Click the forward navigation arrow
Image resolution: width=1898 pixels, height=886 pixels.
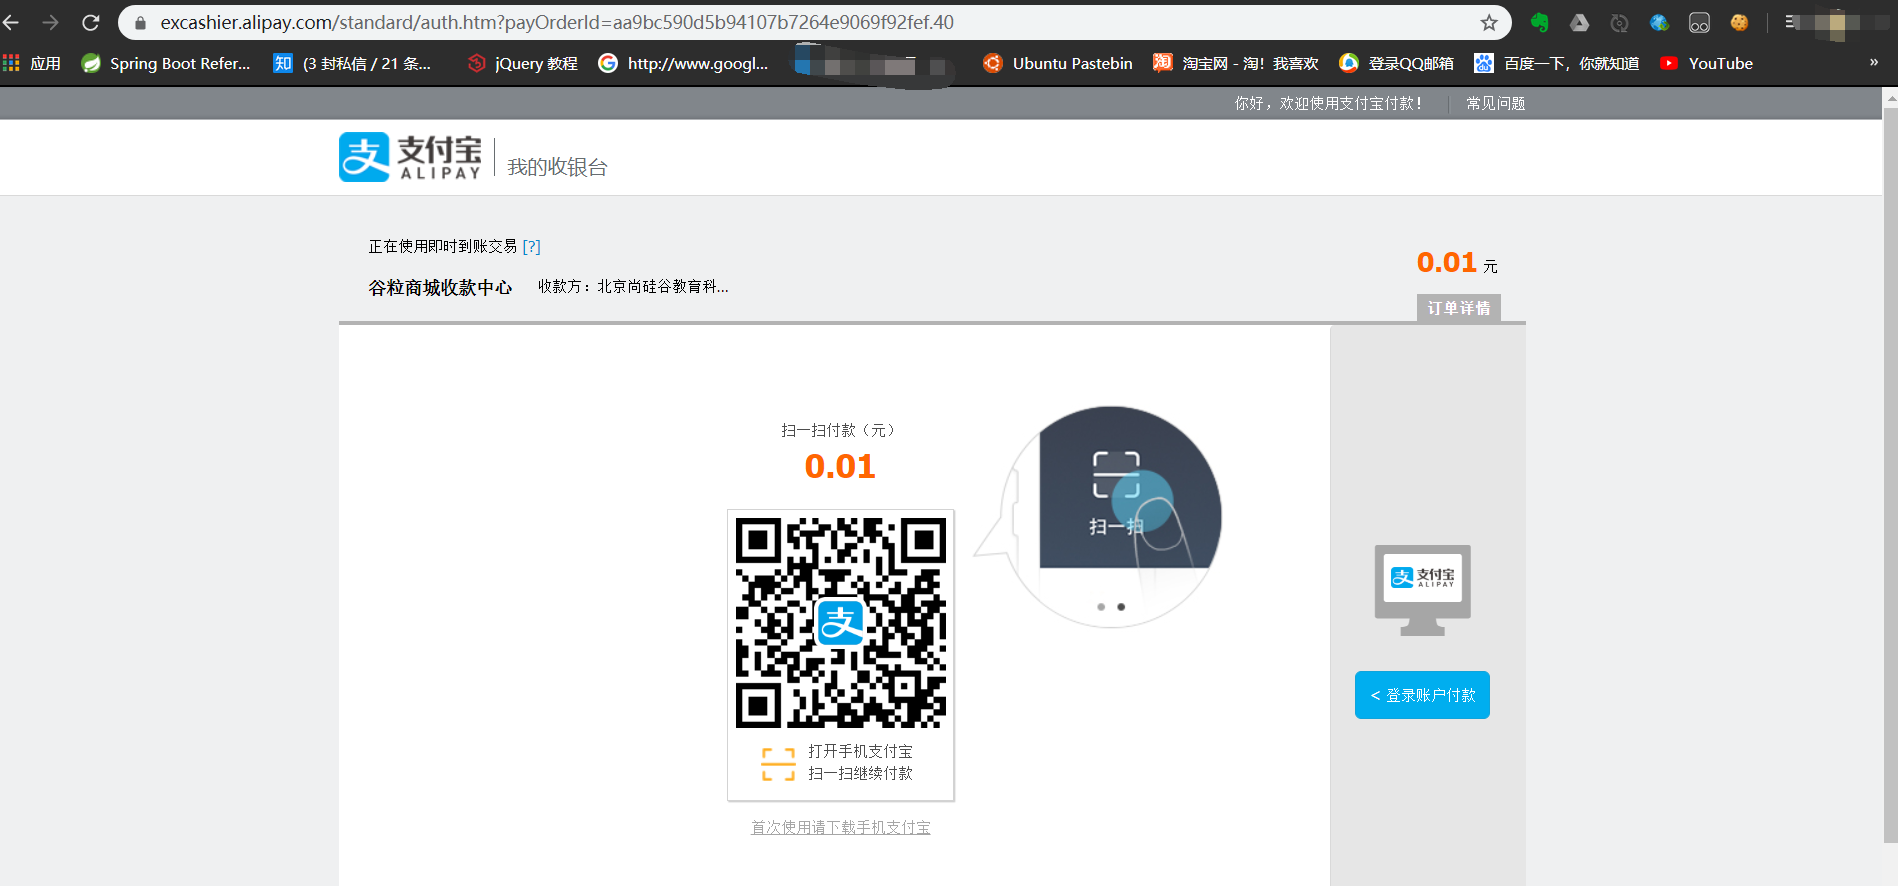(51, 22)
